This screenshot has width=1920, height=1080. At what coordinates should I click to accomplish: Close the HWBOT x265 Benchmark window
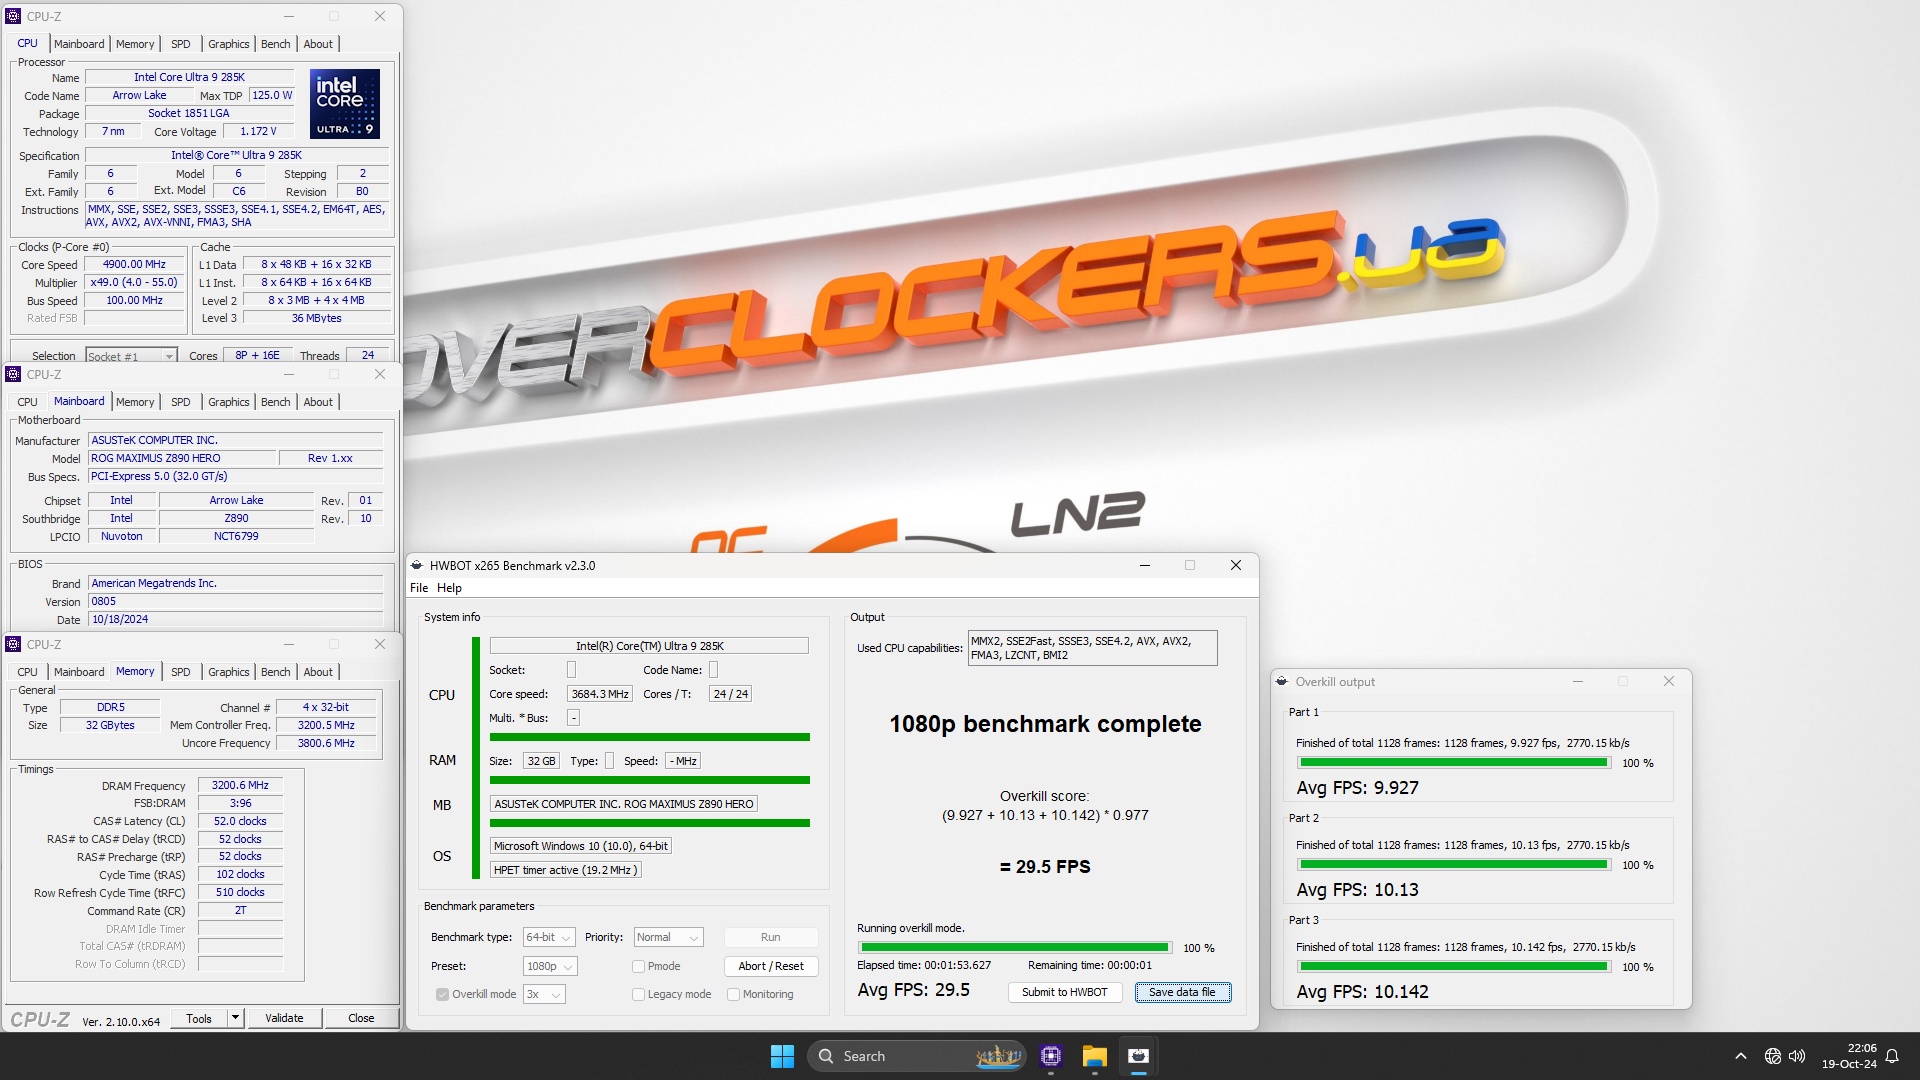click(1236, 565)
